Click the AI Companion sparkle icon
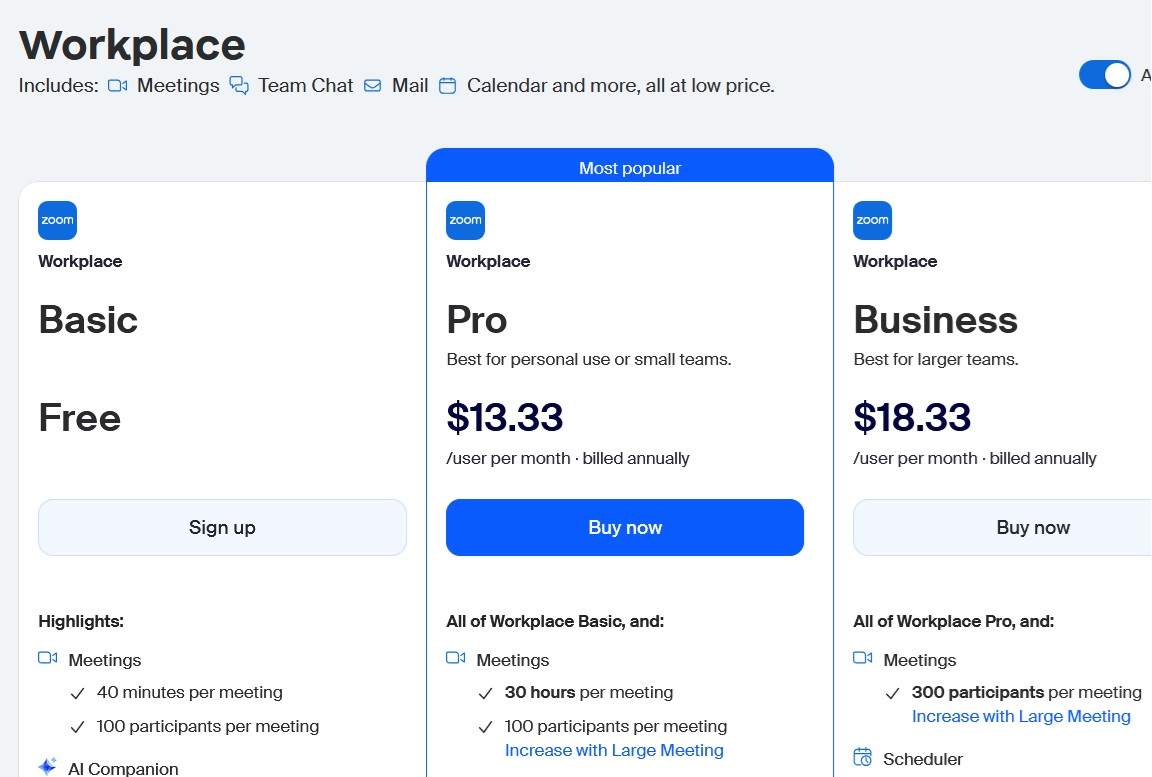Image resolution: width=1152 pixels, height=777 pixels. click(47, 767)
